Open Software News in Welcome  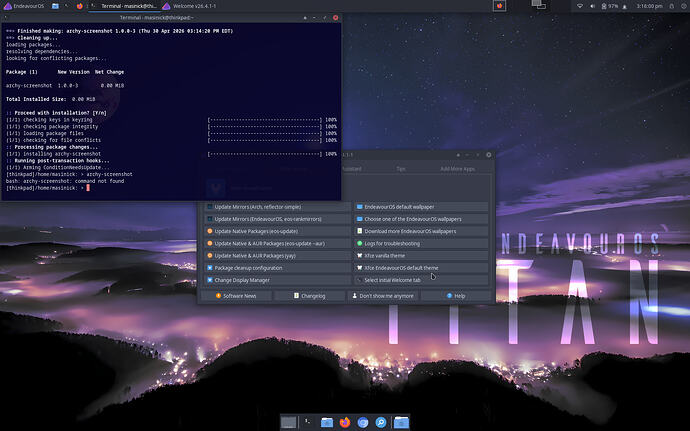[236, 296]
